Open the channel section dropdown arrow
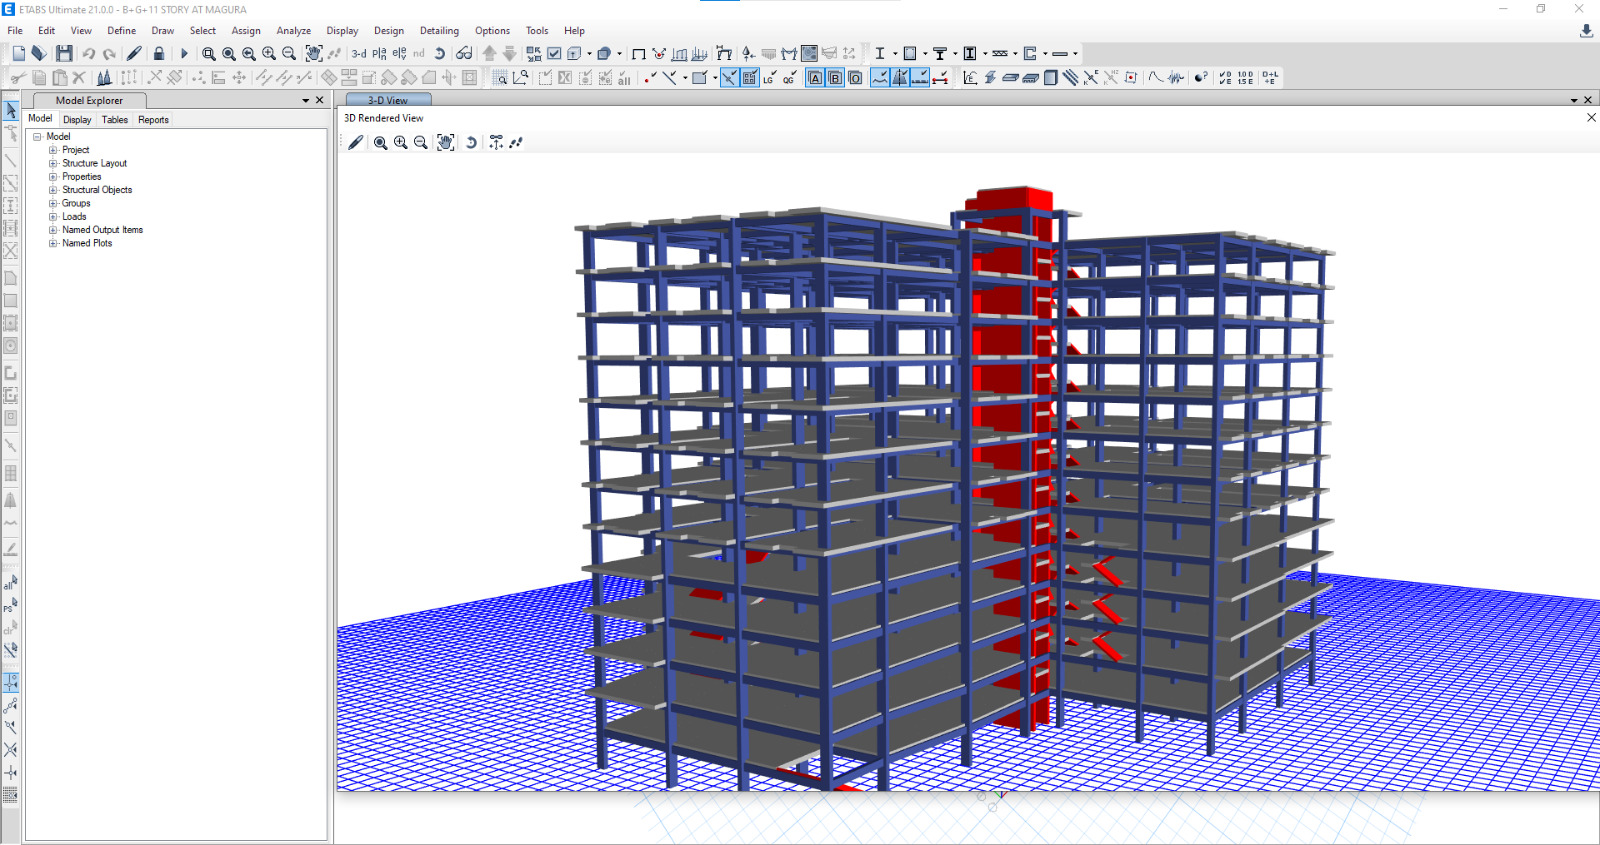The height and width of the screenshot is (845, 1600). [x=1045, y=54]
